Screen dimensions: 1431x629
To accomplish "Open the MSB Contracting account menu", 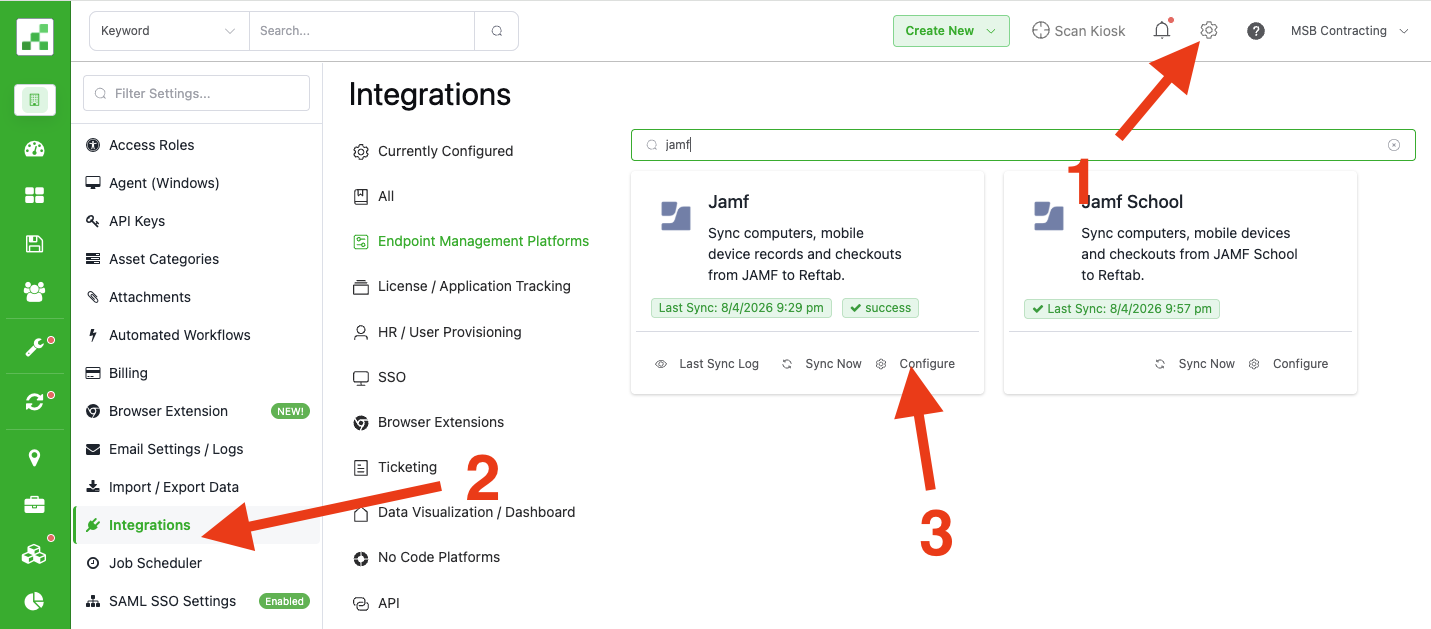I will (x=1349, y=31).
